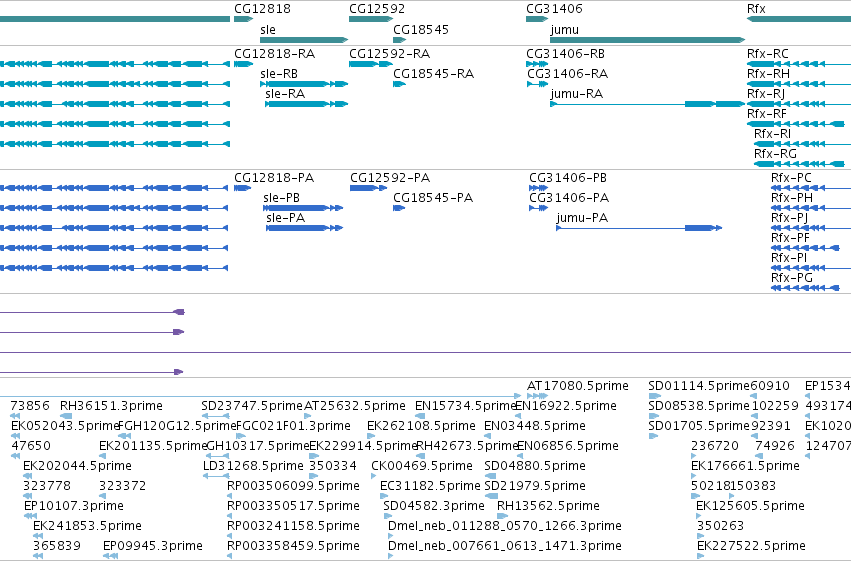Open protein label CG12818-PA
This screenshot has height=561, width=851.
(274, 178)
